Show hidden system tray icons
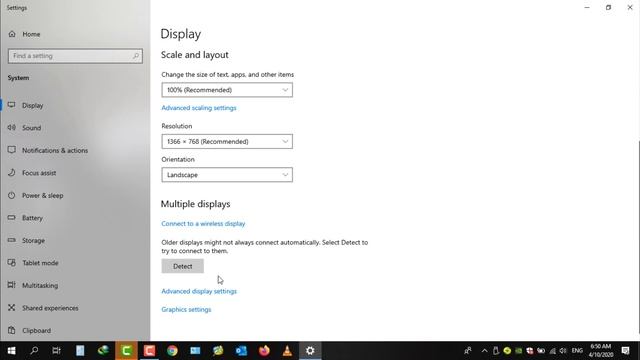The height and width of the screenshot is (360, 640). pos(484,351)
